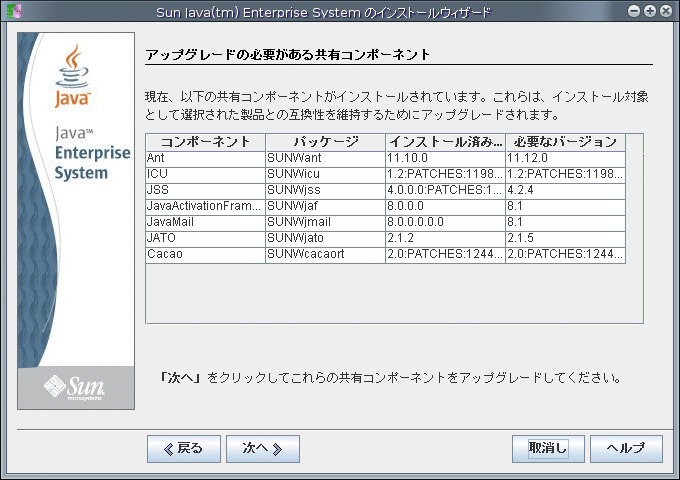The width and height of the screenshot is (680, 480).
Task: Select the Ant component cell
Action: pos(206,158)
